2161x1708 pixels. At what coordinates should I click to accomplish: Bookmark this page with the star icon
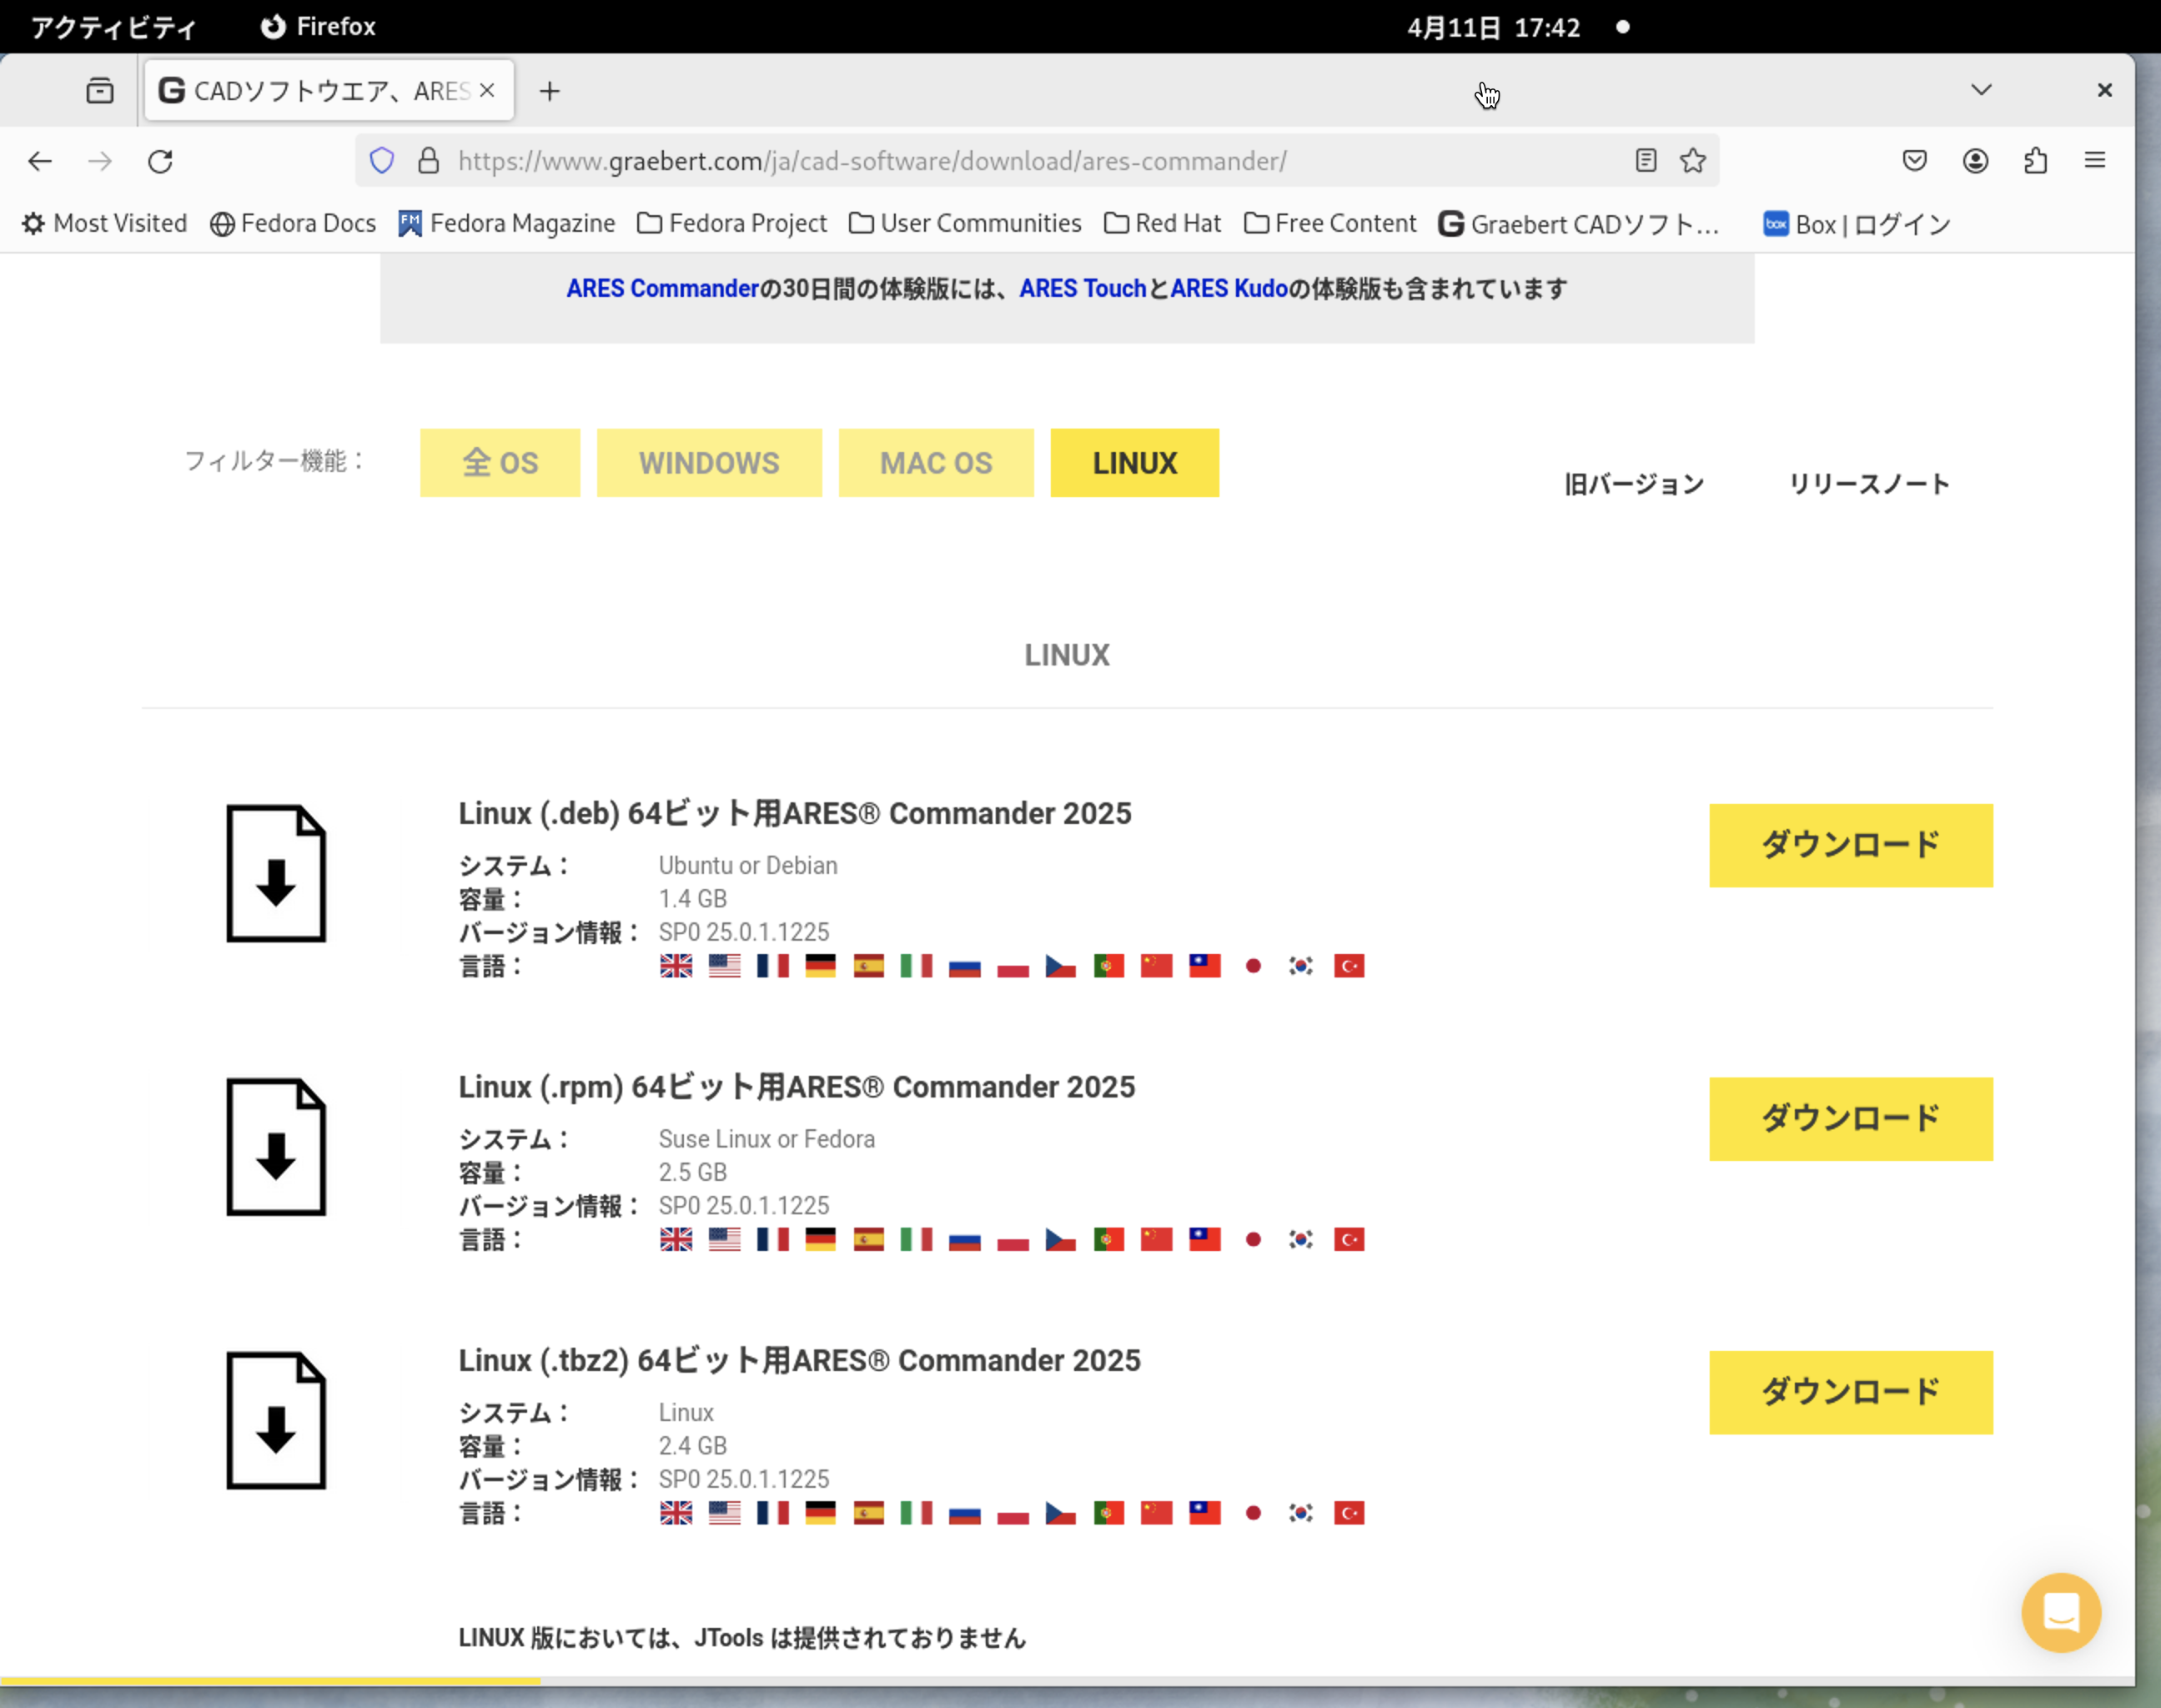click(x=1692, y=160)
